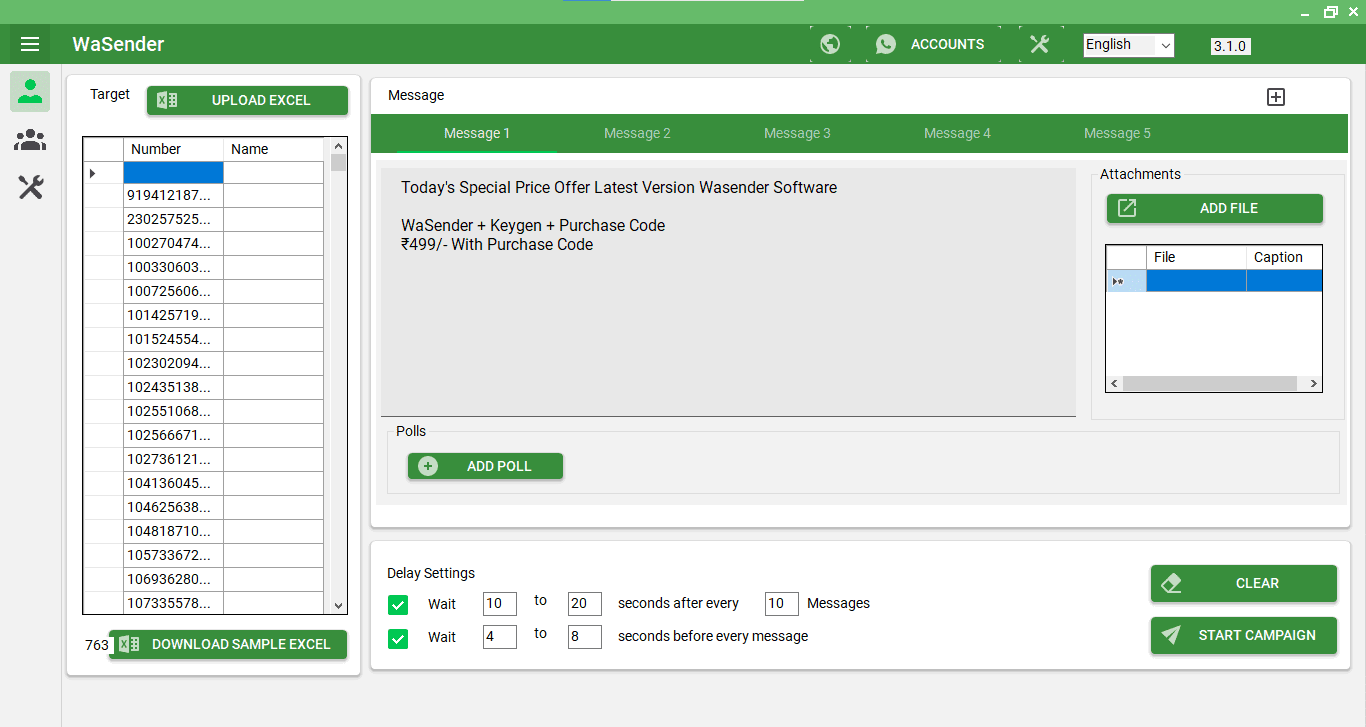The width and height of the screenshot is (1366, 727).
Task: Restore down the application window
Action: pyautogui.click(x=1331, y=11)
